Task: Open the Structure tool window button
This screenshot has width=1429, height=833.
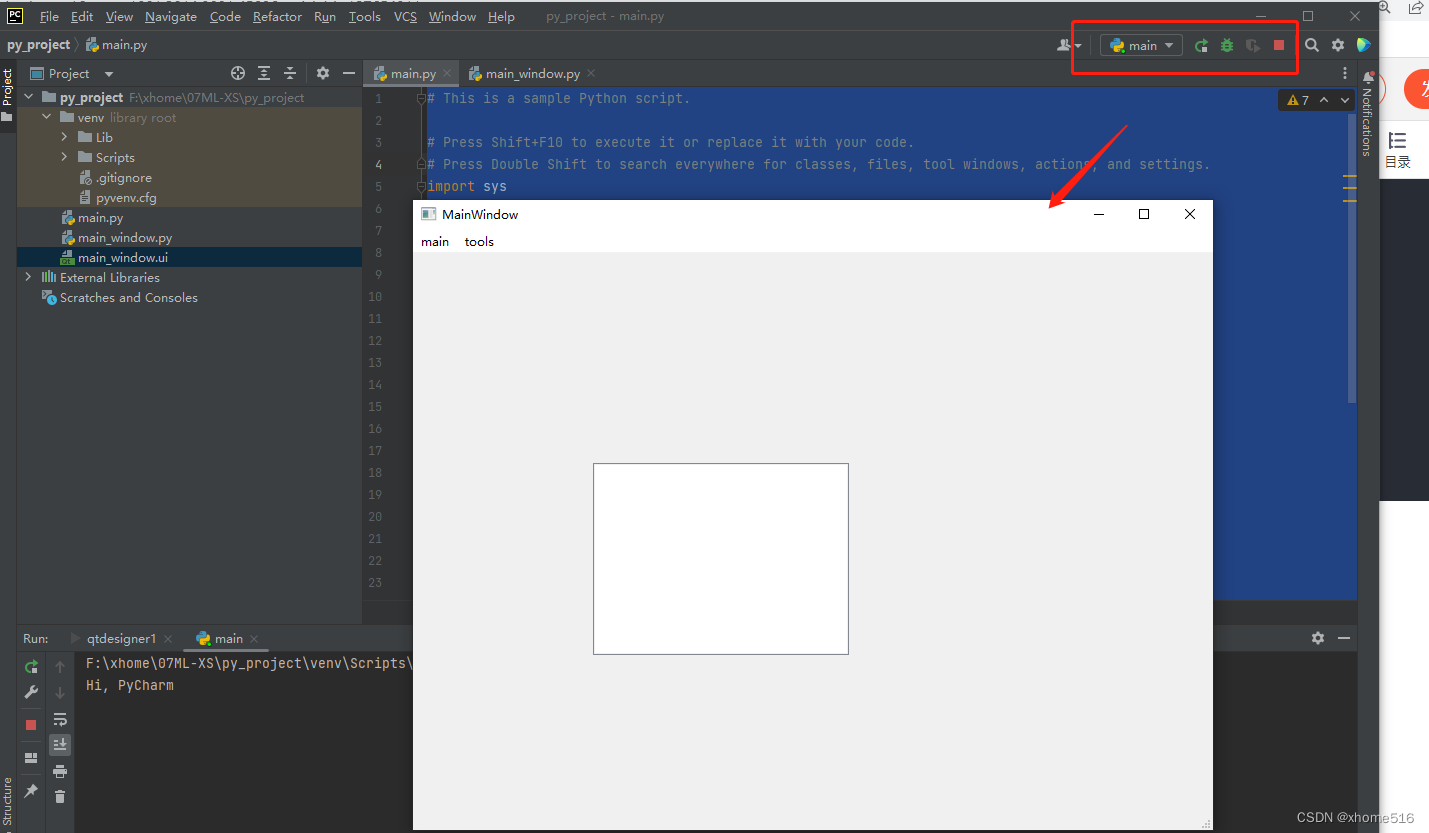Action: pos(8,802)
